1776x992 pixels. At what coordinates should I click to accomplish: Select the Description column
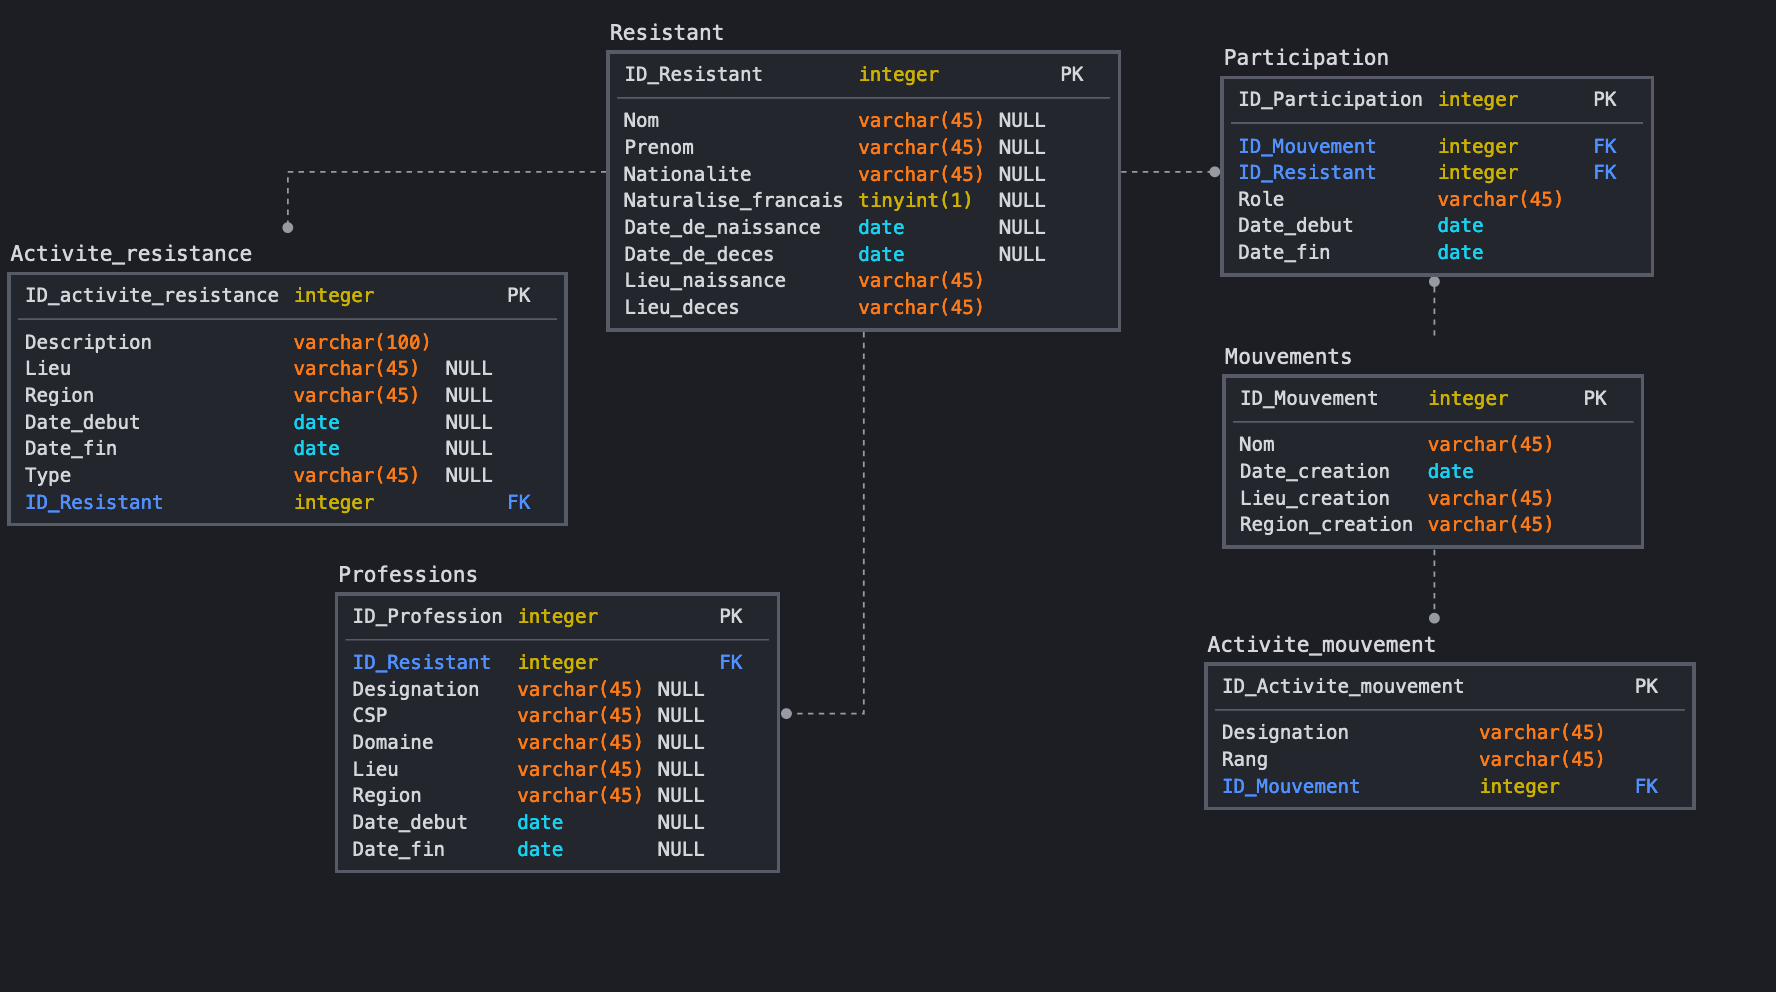pos(287,342)
